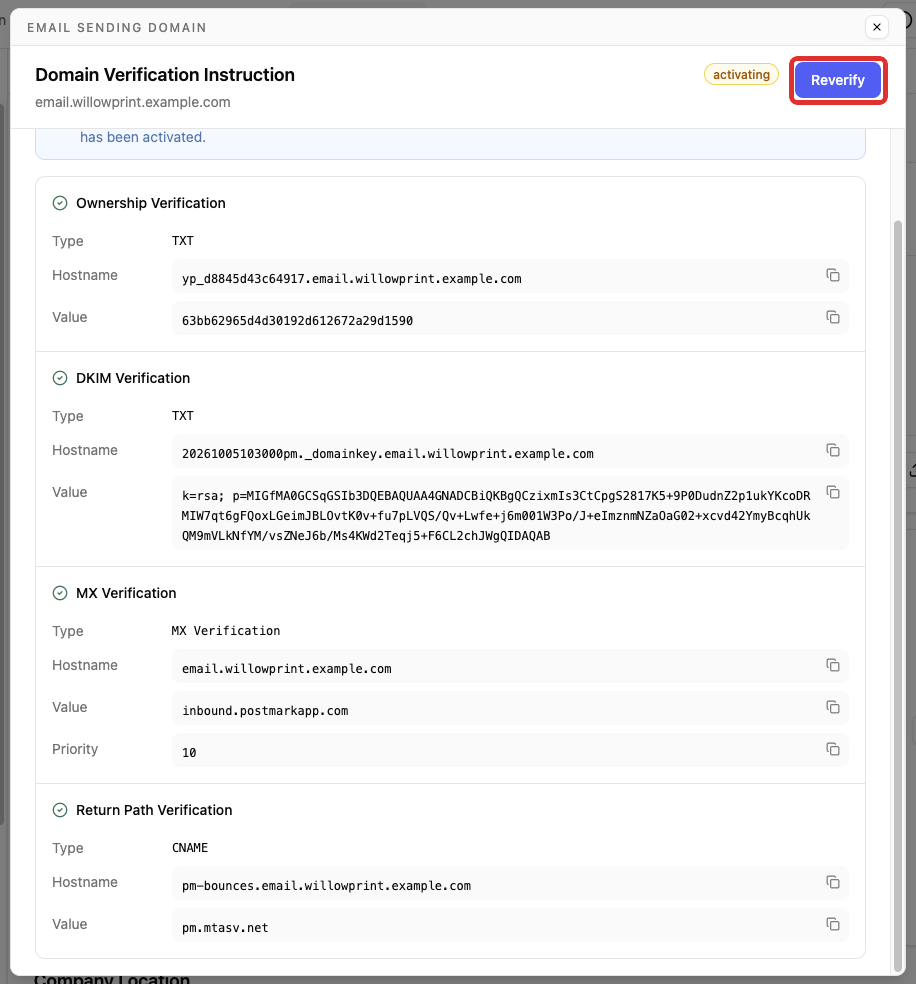The height and width of the screenshot is (984, 916).
Task: Click the dialog's vertical scrollbar
Action: [x=898, y=596]
